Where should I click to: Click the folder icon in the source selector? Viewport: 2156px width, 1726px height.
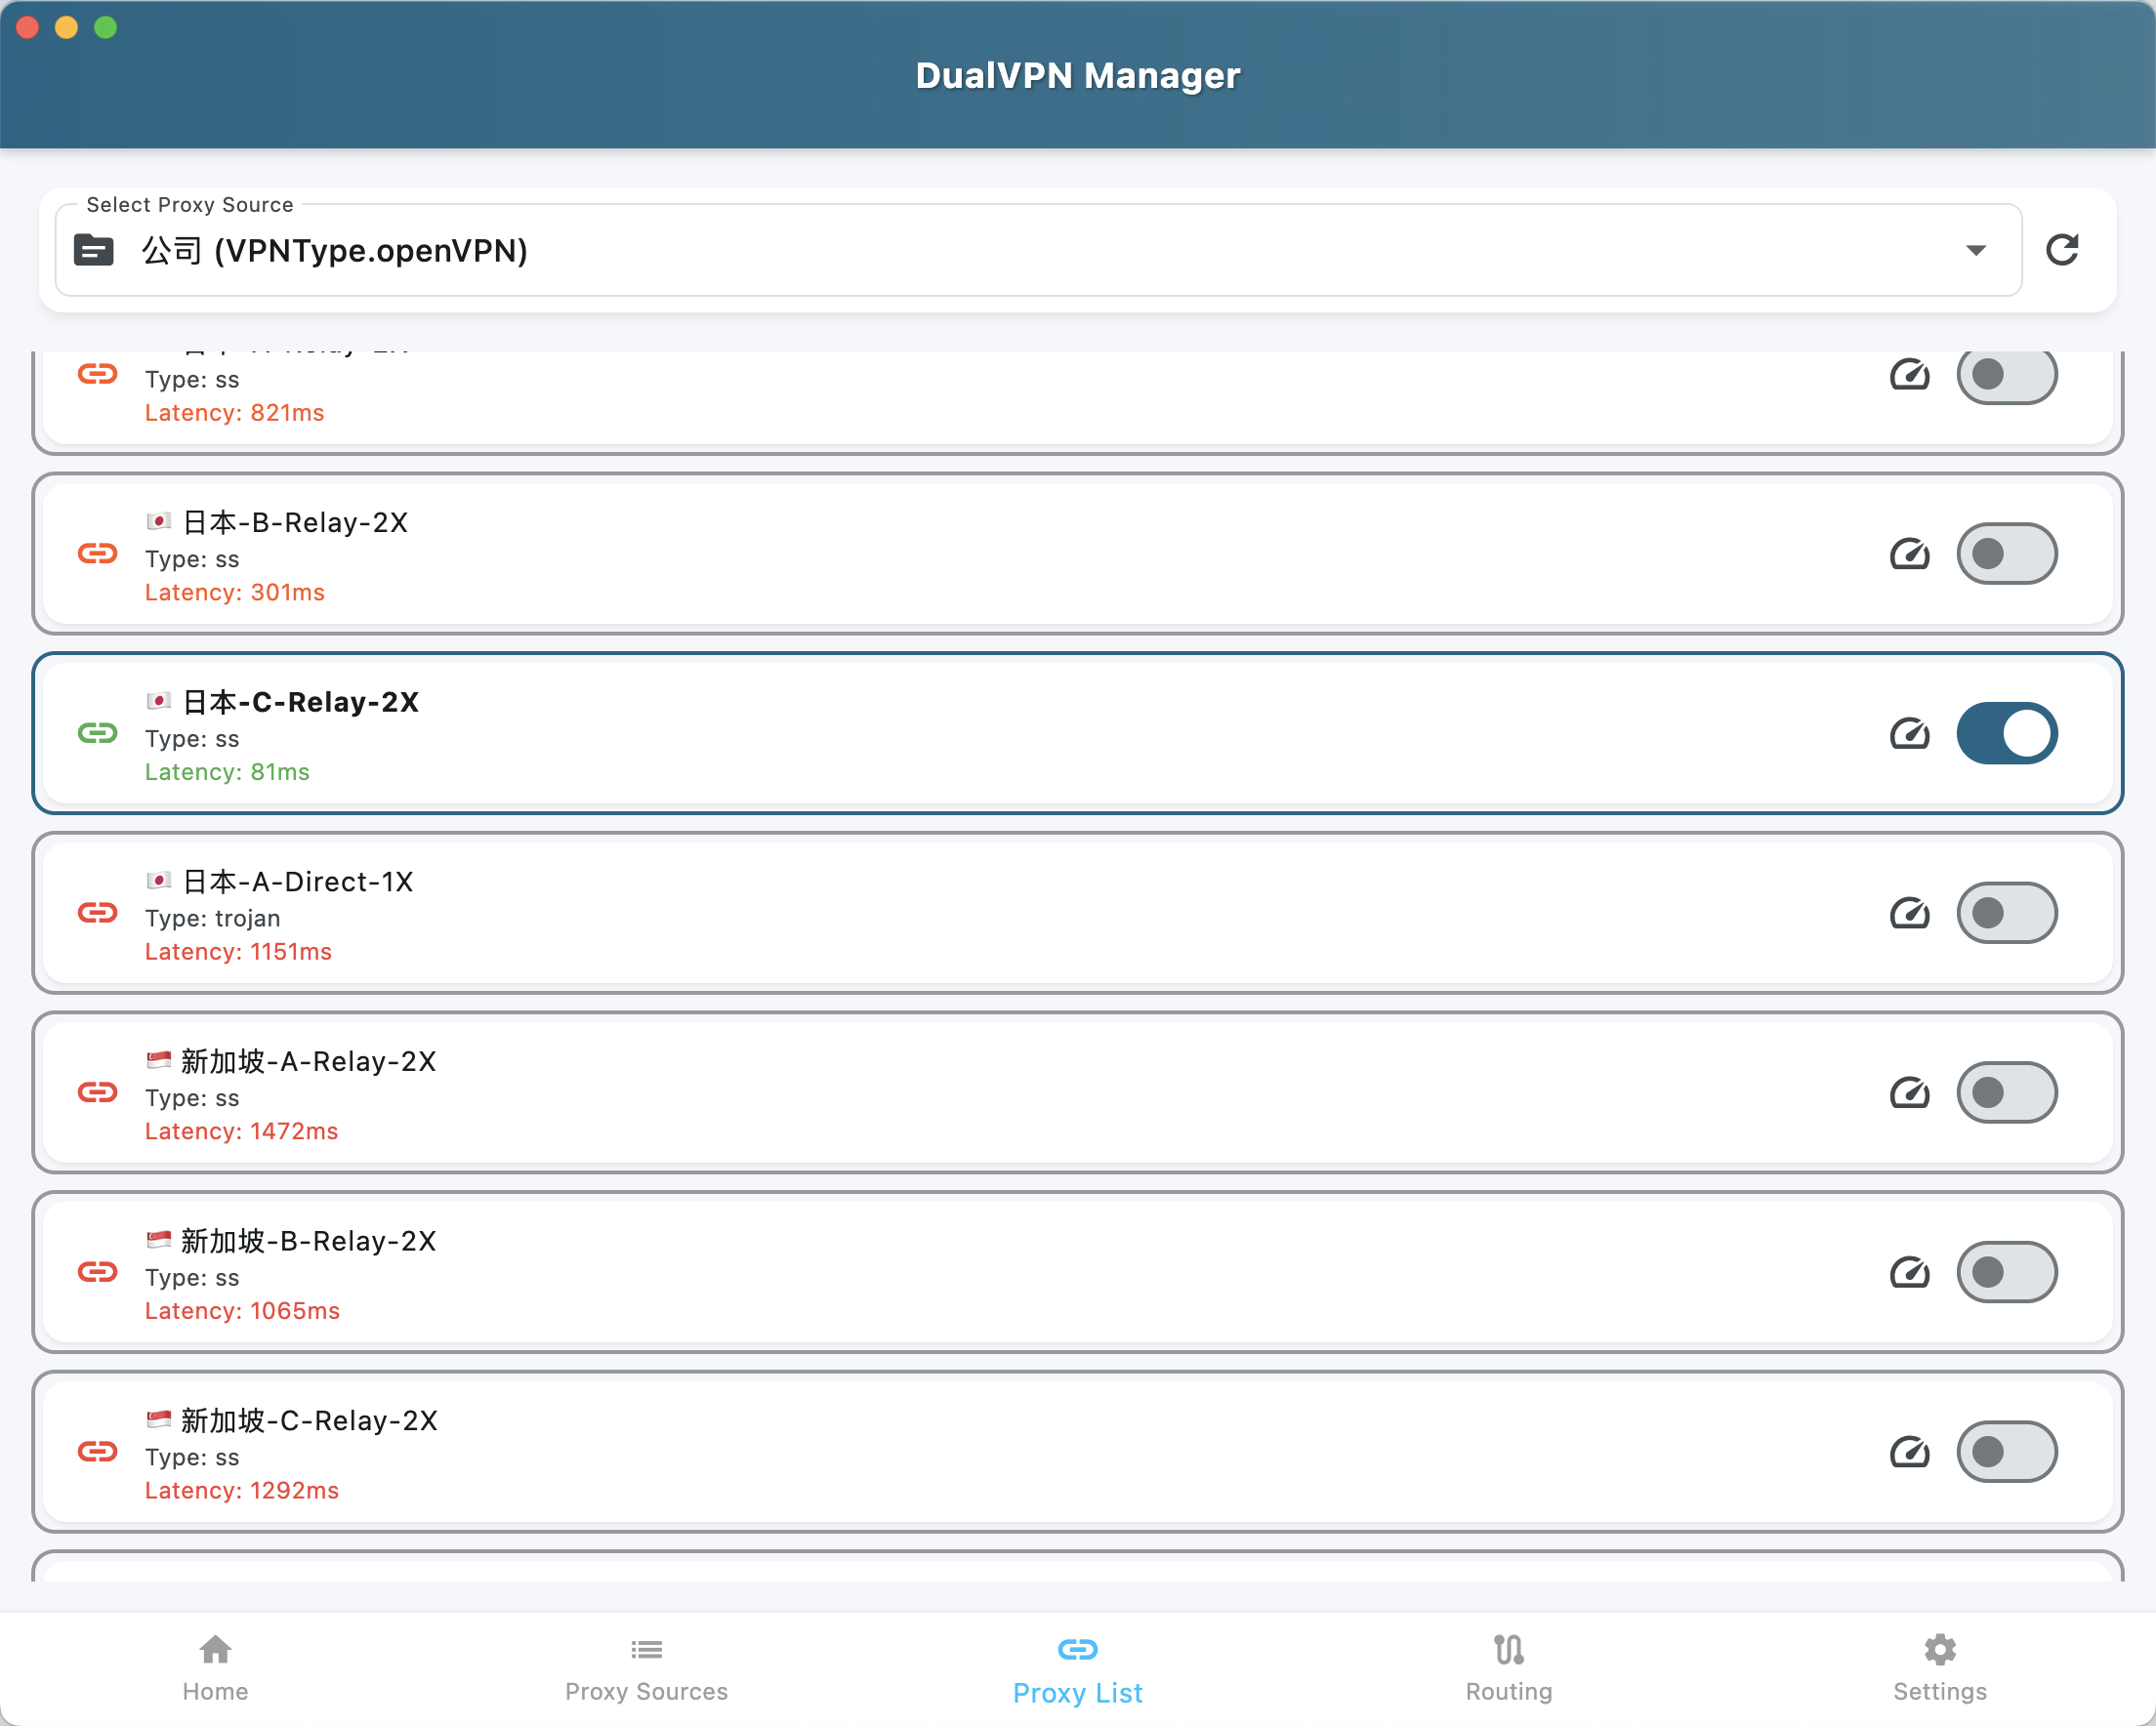(x=94, y=250)
